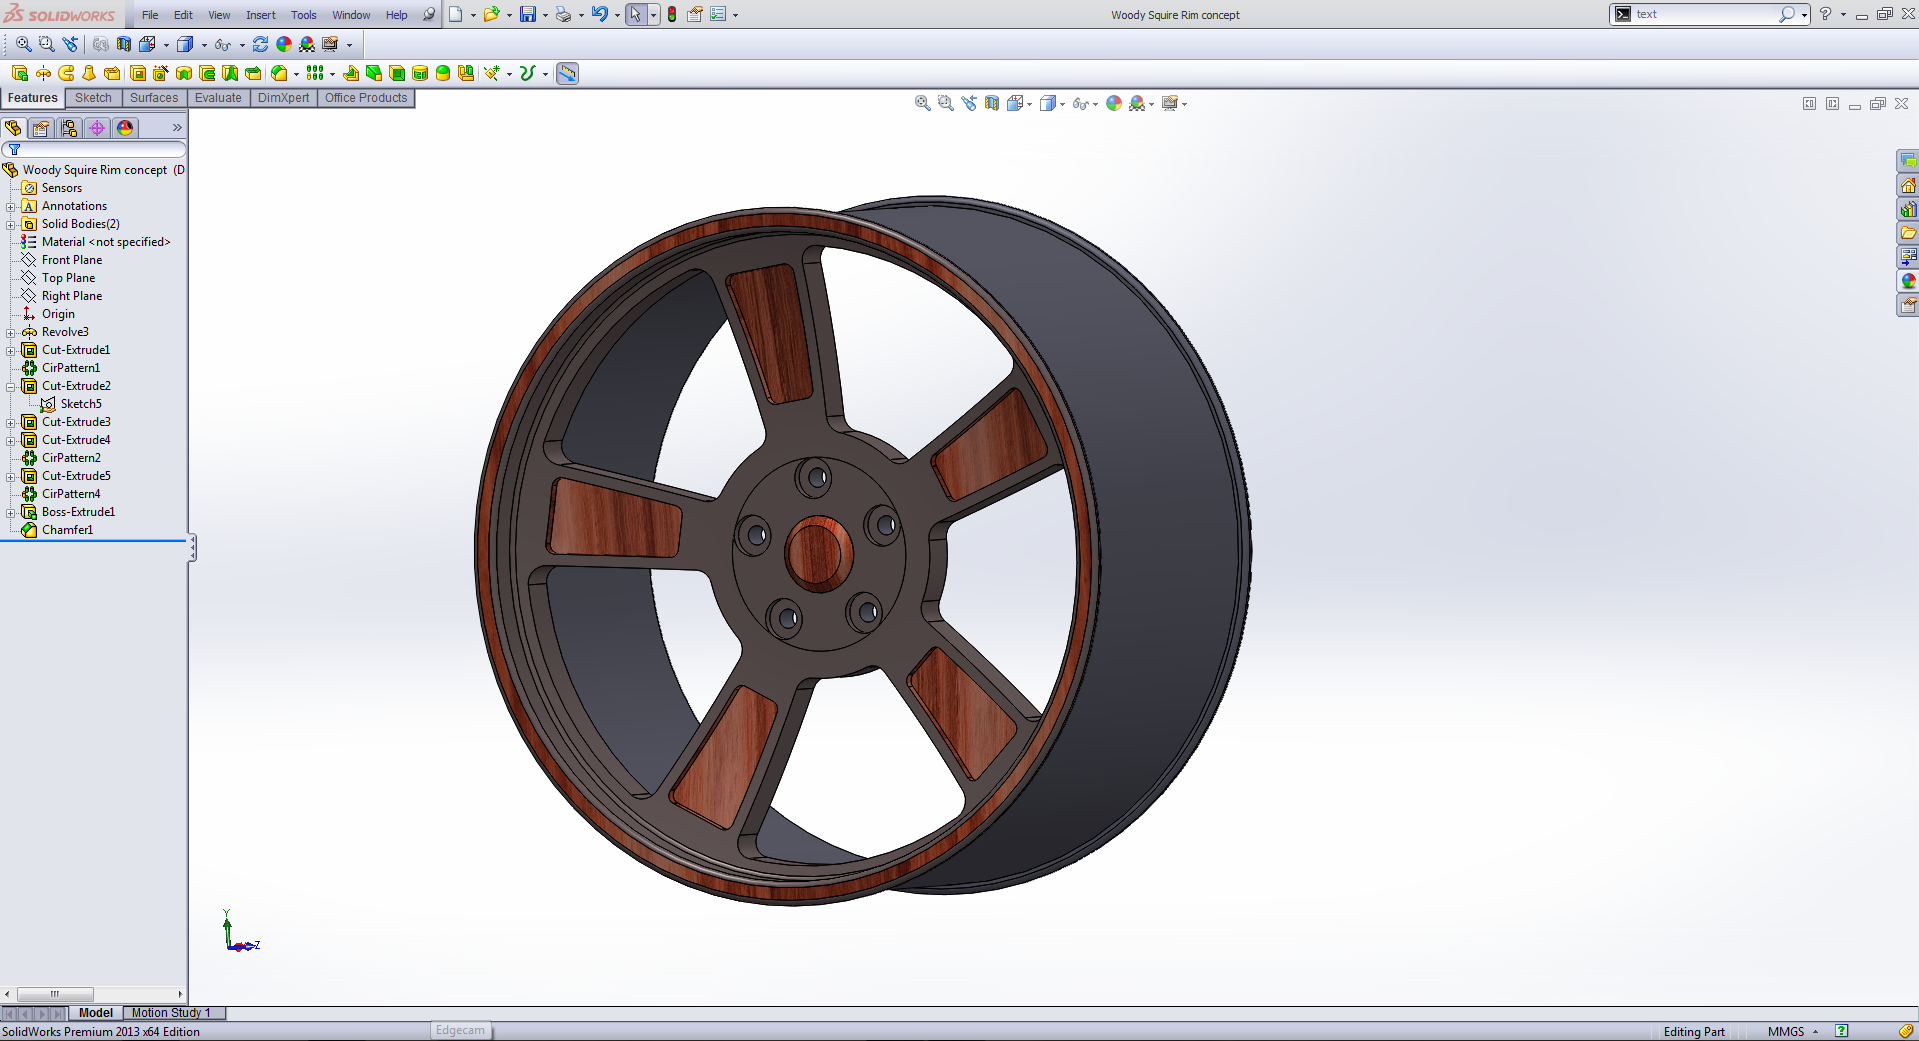Open the SolidWorks Resources home tab

[1908, 185]
